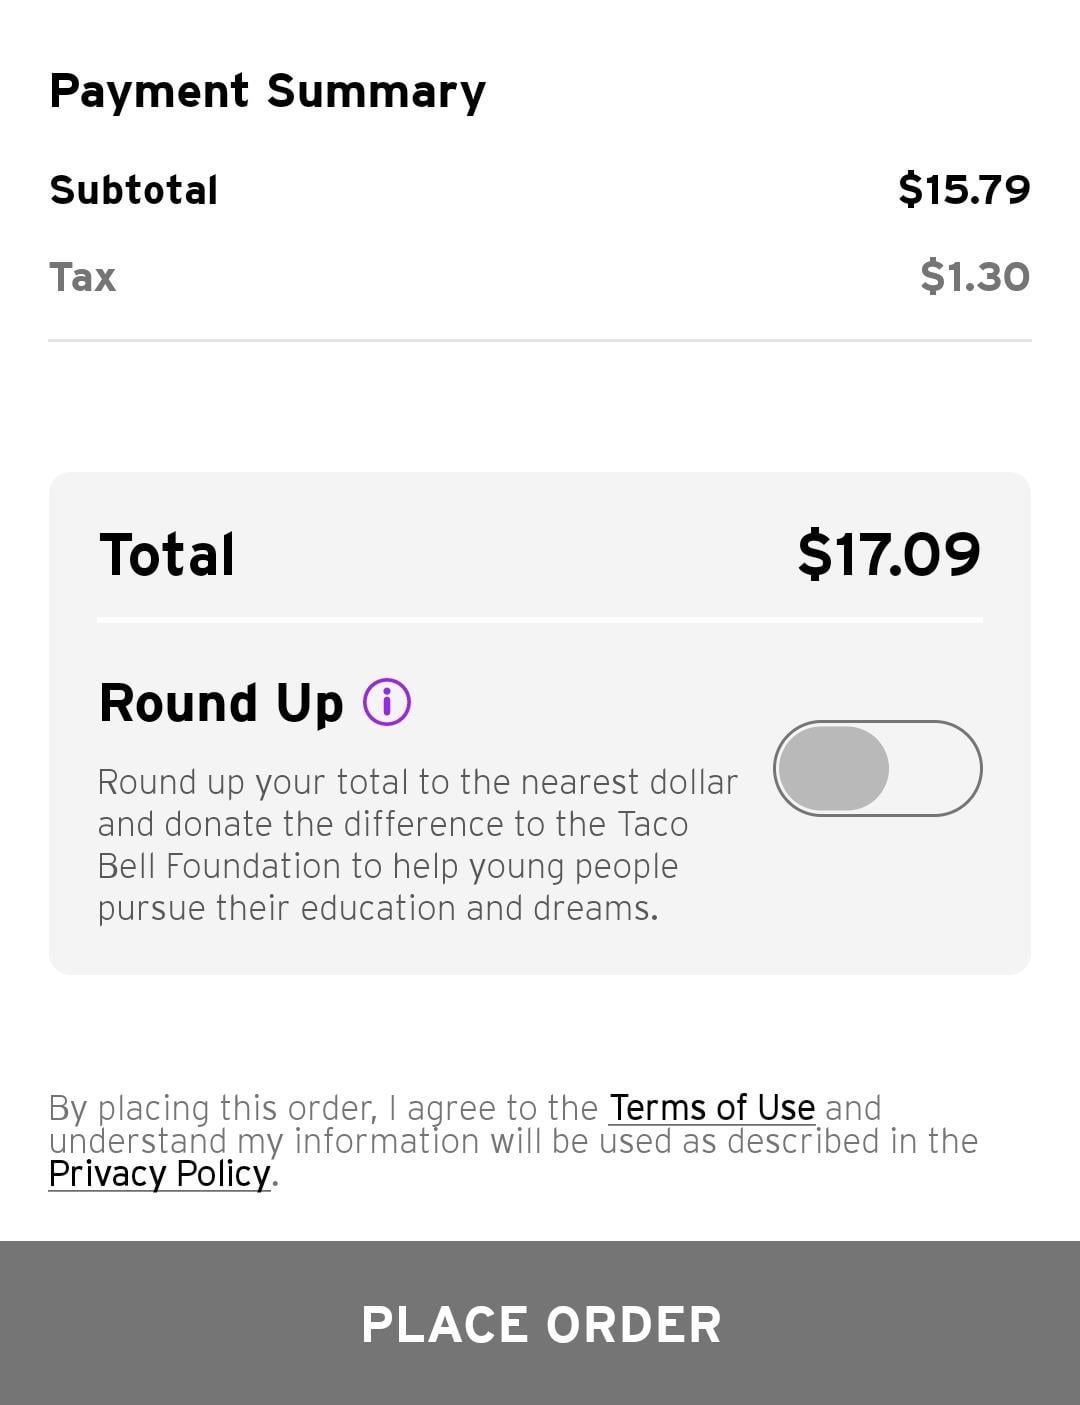The image size is (1080, 1405).
Task: Open the Round Up info icon
Action: coord(387,702)
